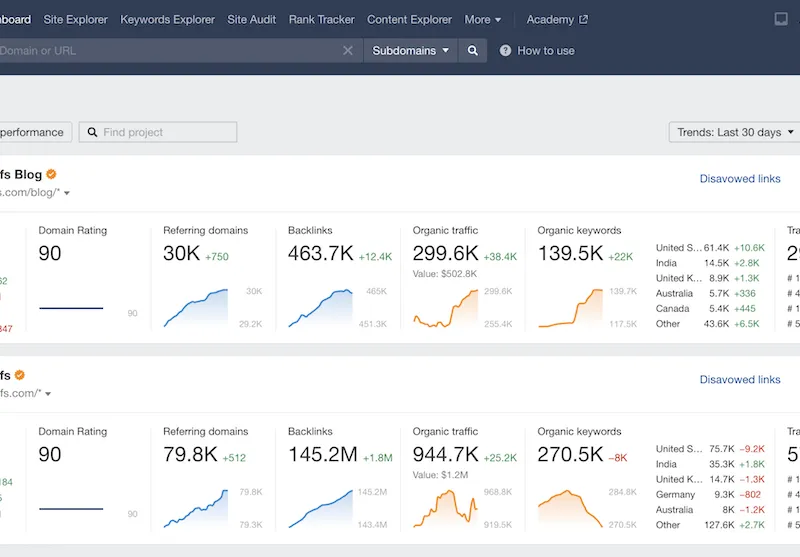Click verified badge on second project

19,375
